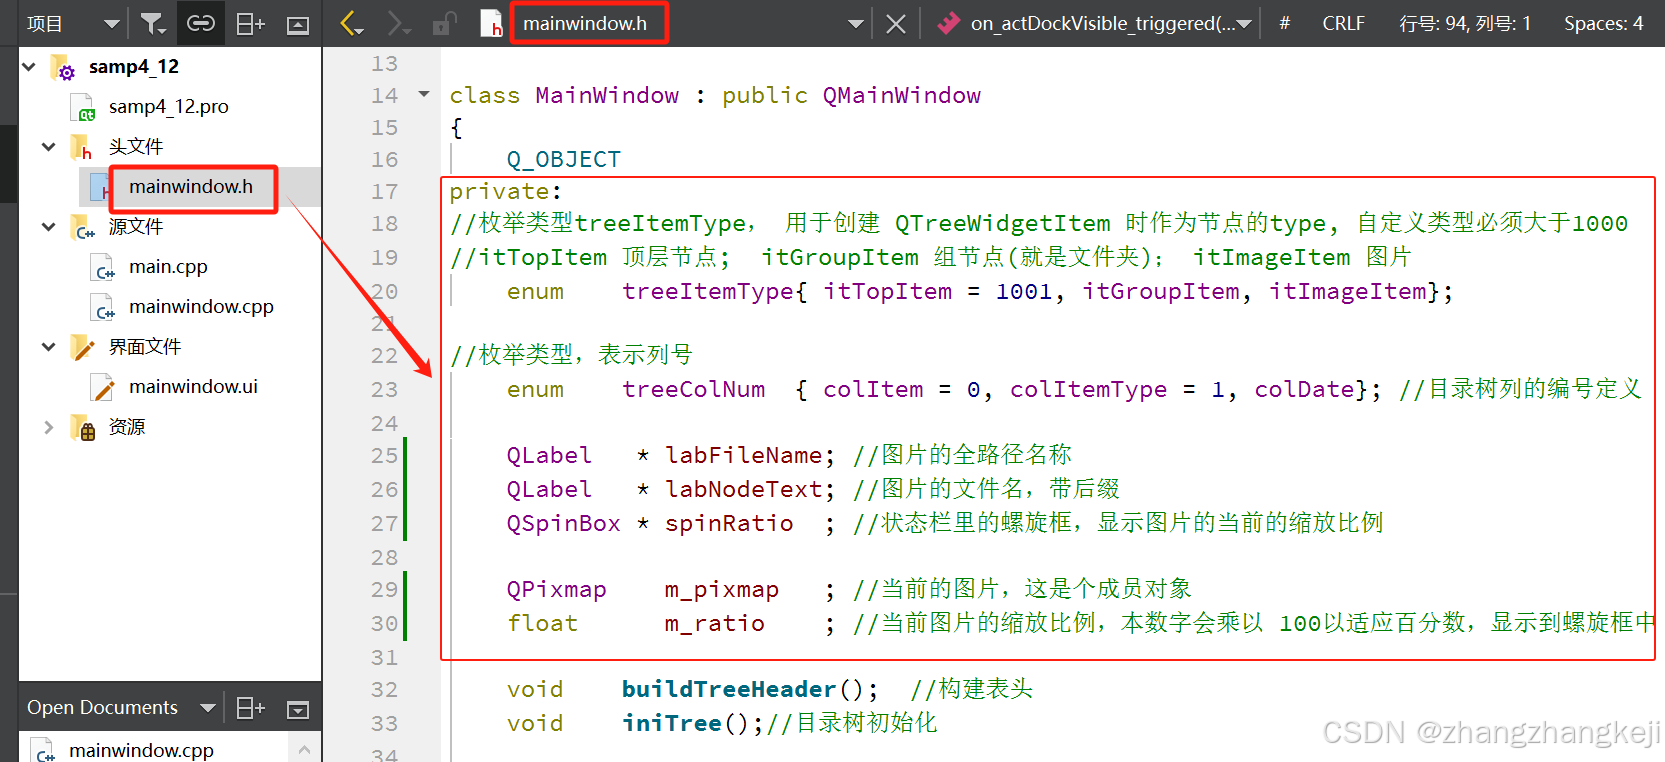
Task: Go back with the yellow left arrow
Action: coord(351,23)
